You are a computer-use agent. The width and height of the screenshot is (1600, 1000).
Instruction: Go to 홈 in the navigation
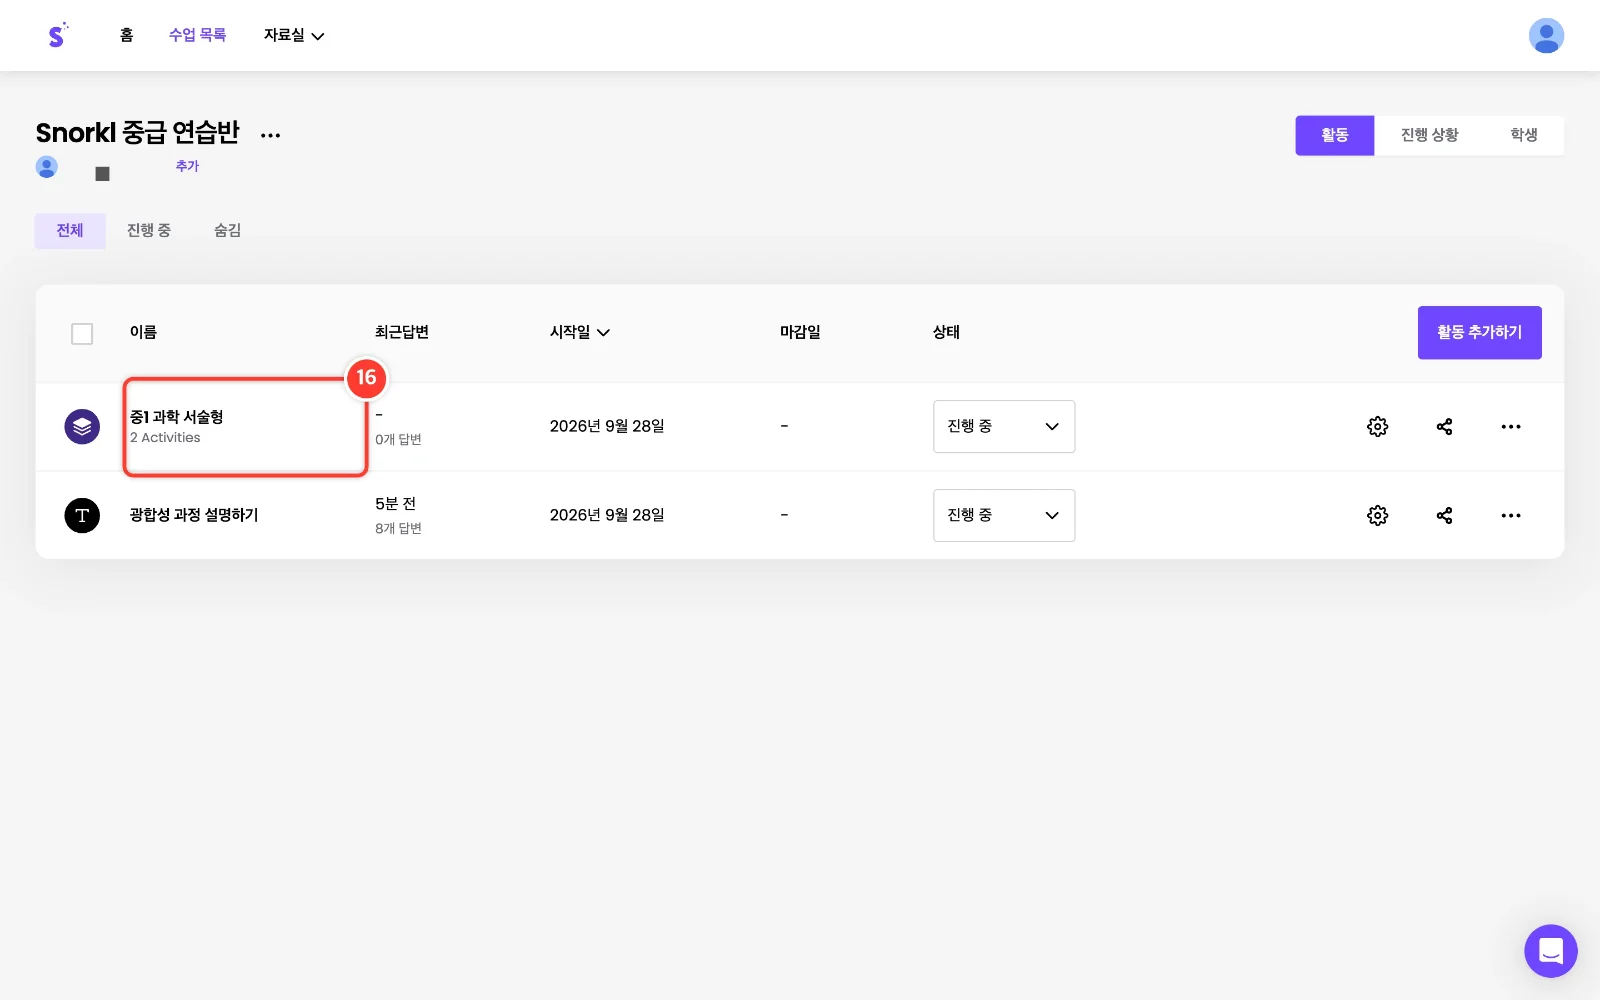pyautogui.click(x=126, y=35)
